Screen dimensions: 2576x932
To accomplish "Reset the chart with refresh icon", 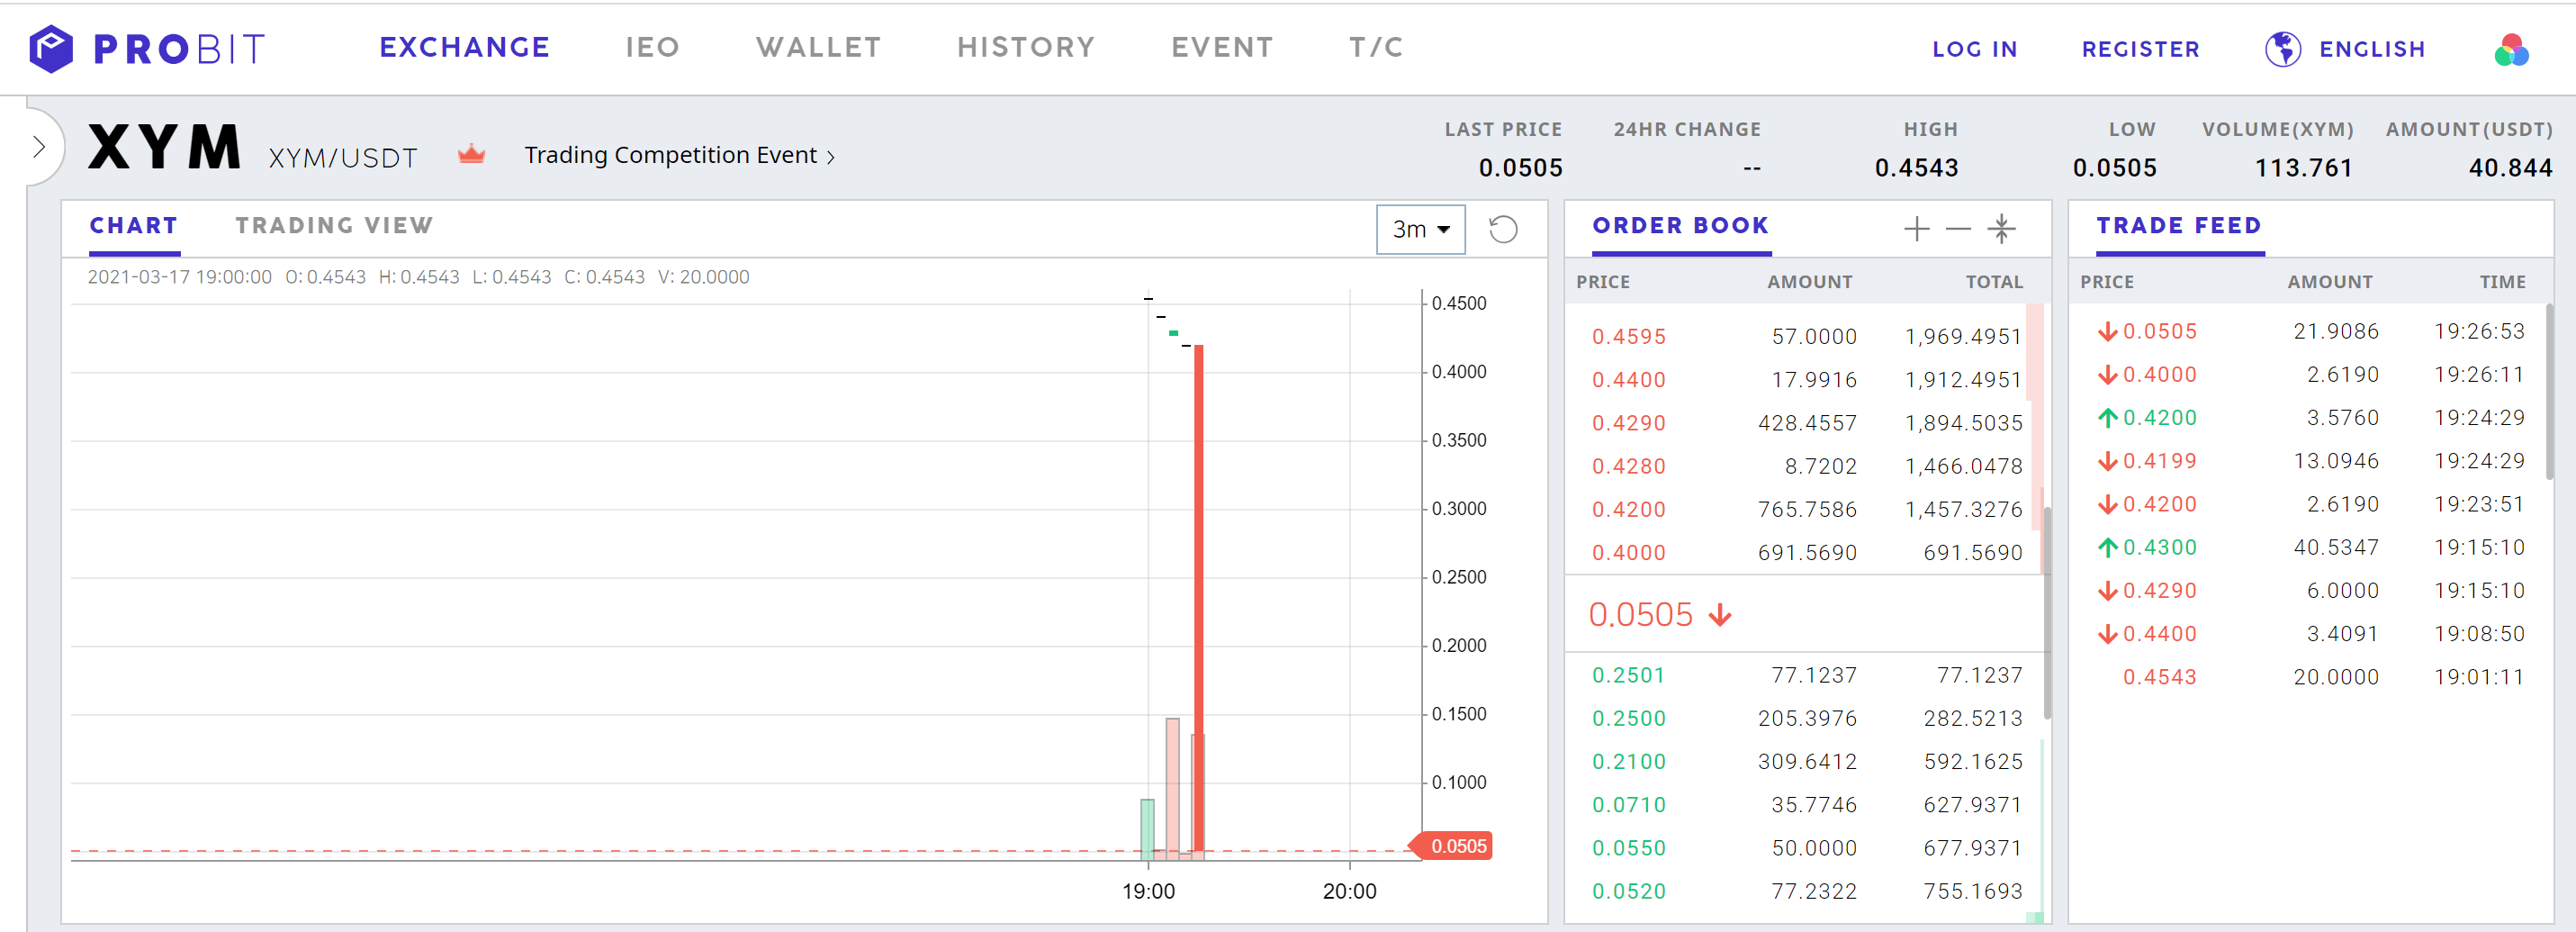I will (x=1503, y=229).
